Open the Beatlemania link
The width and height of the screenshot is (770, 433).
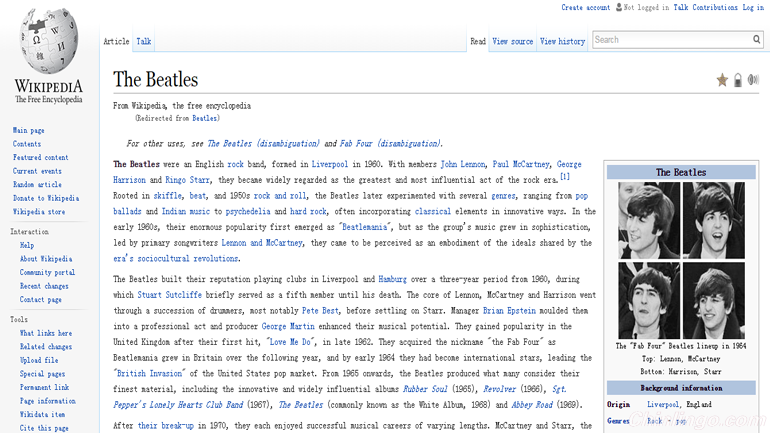[365, 227]
